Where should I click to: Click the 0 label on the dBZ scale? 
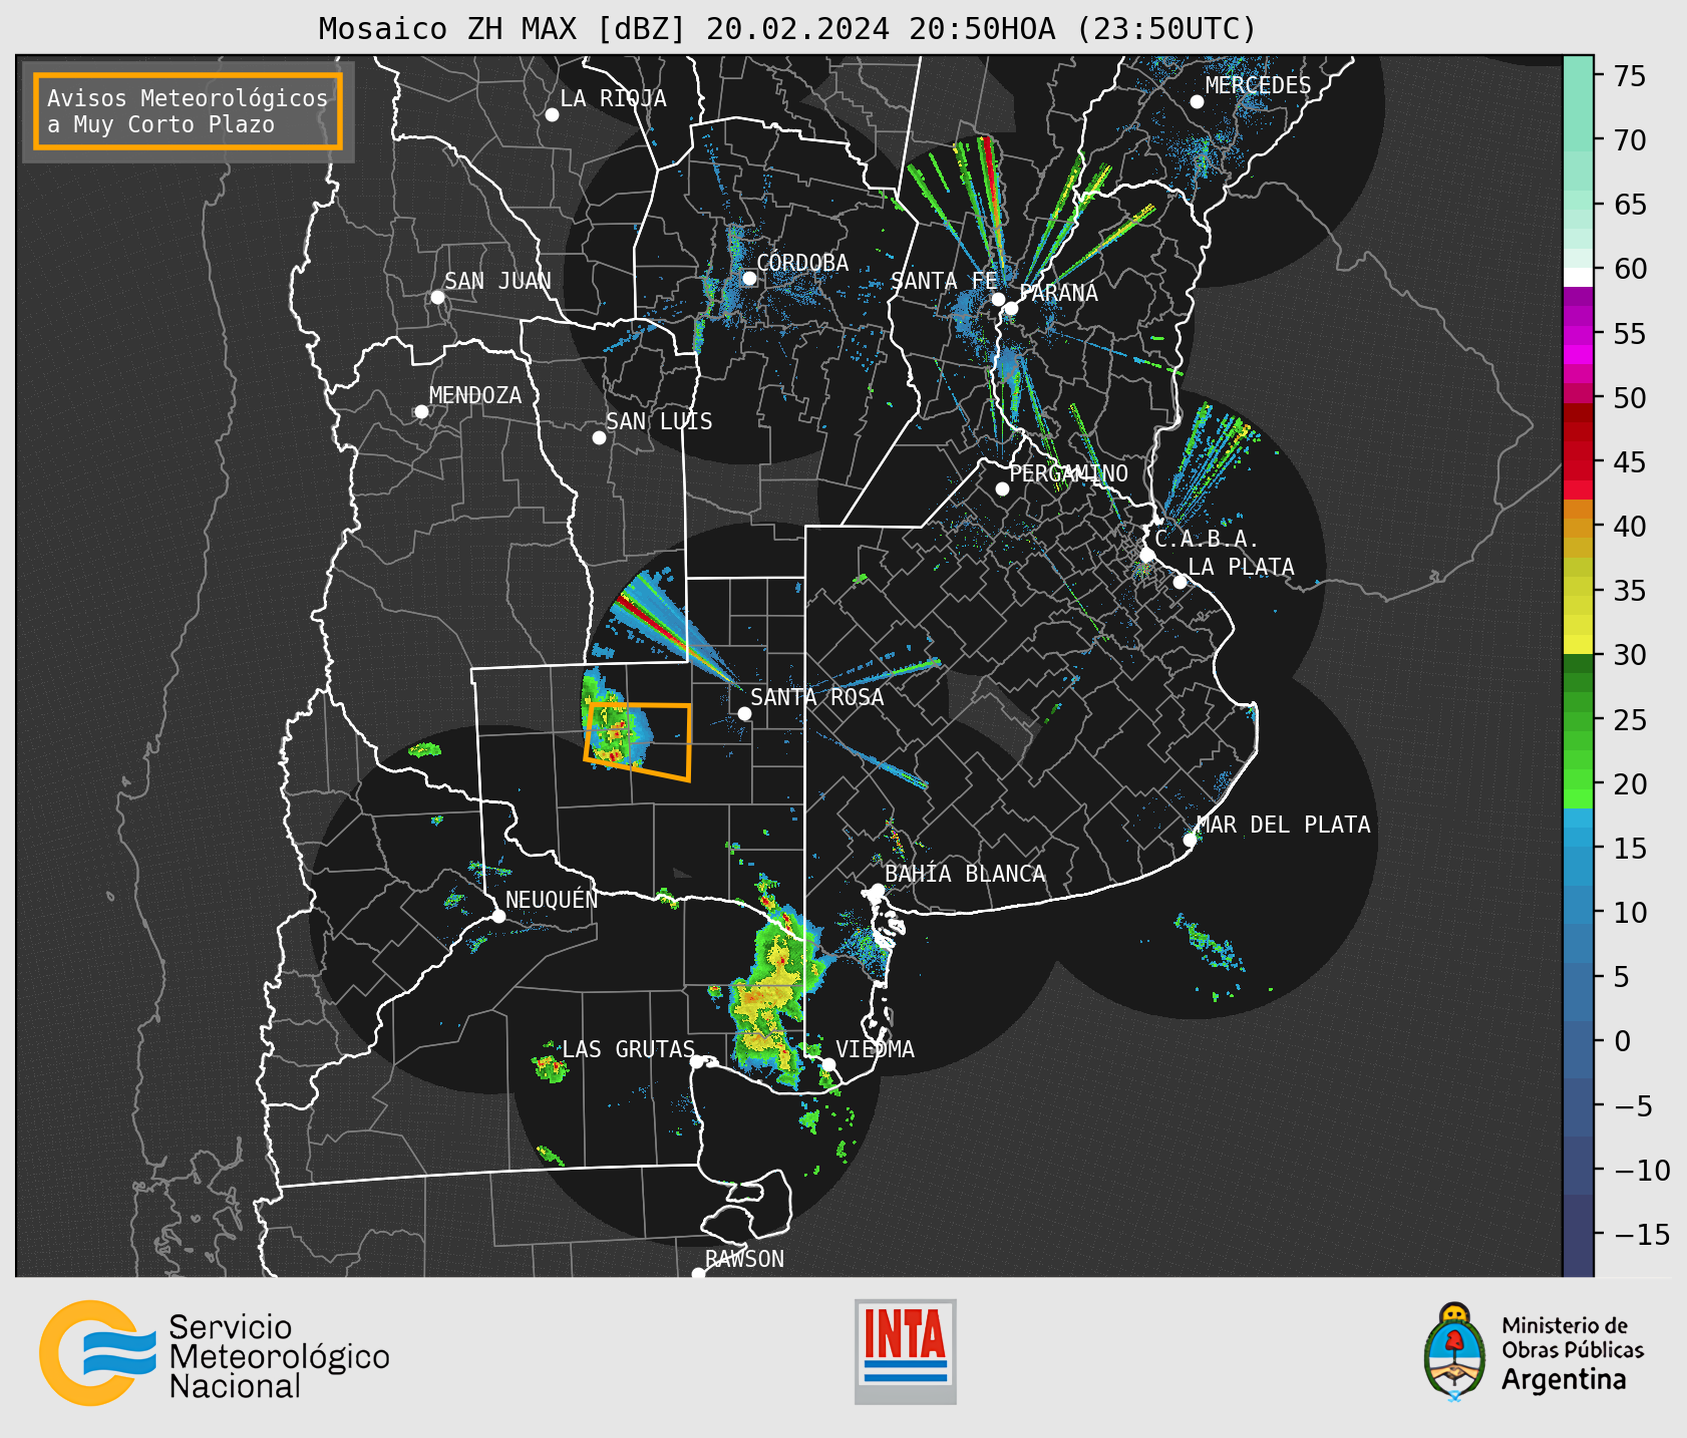point(1622,1041)
